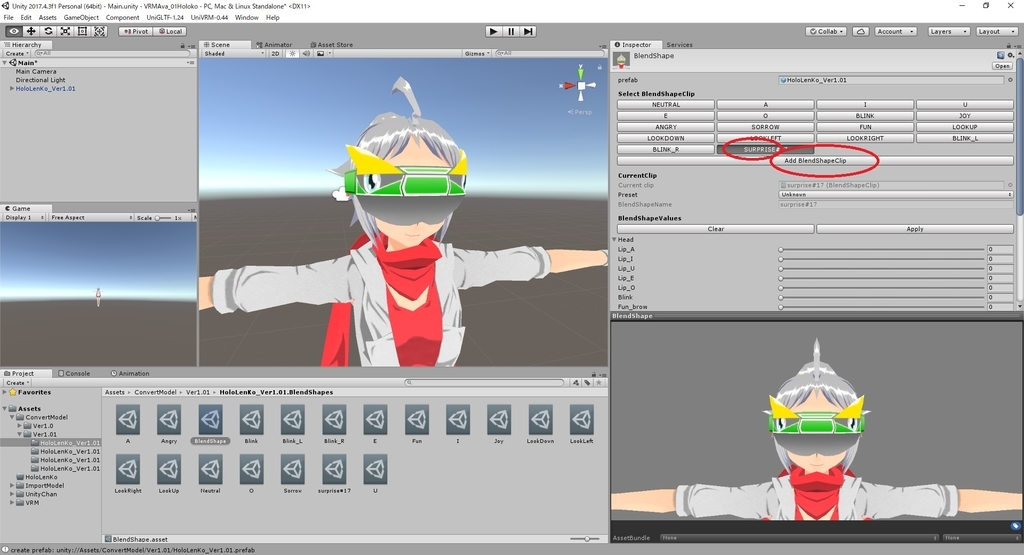Select the Scale tool
The image size is (1024, 555).
(x=65, y=31)
